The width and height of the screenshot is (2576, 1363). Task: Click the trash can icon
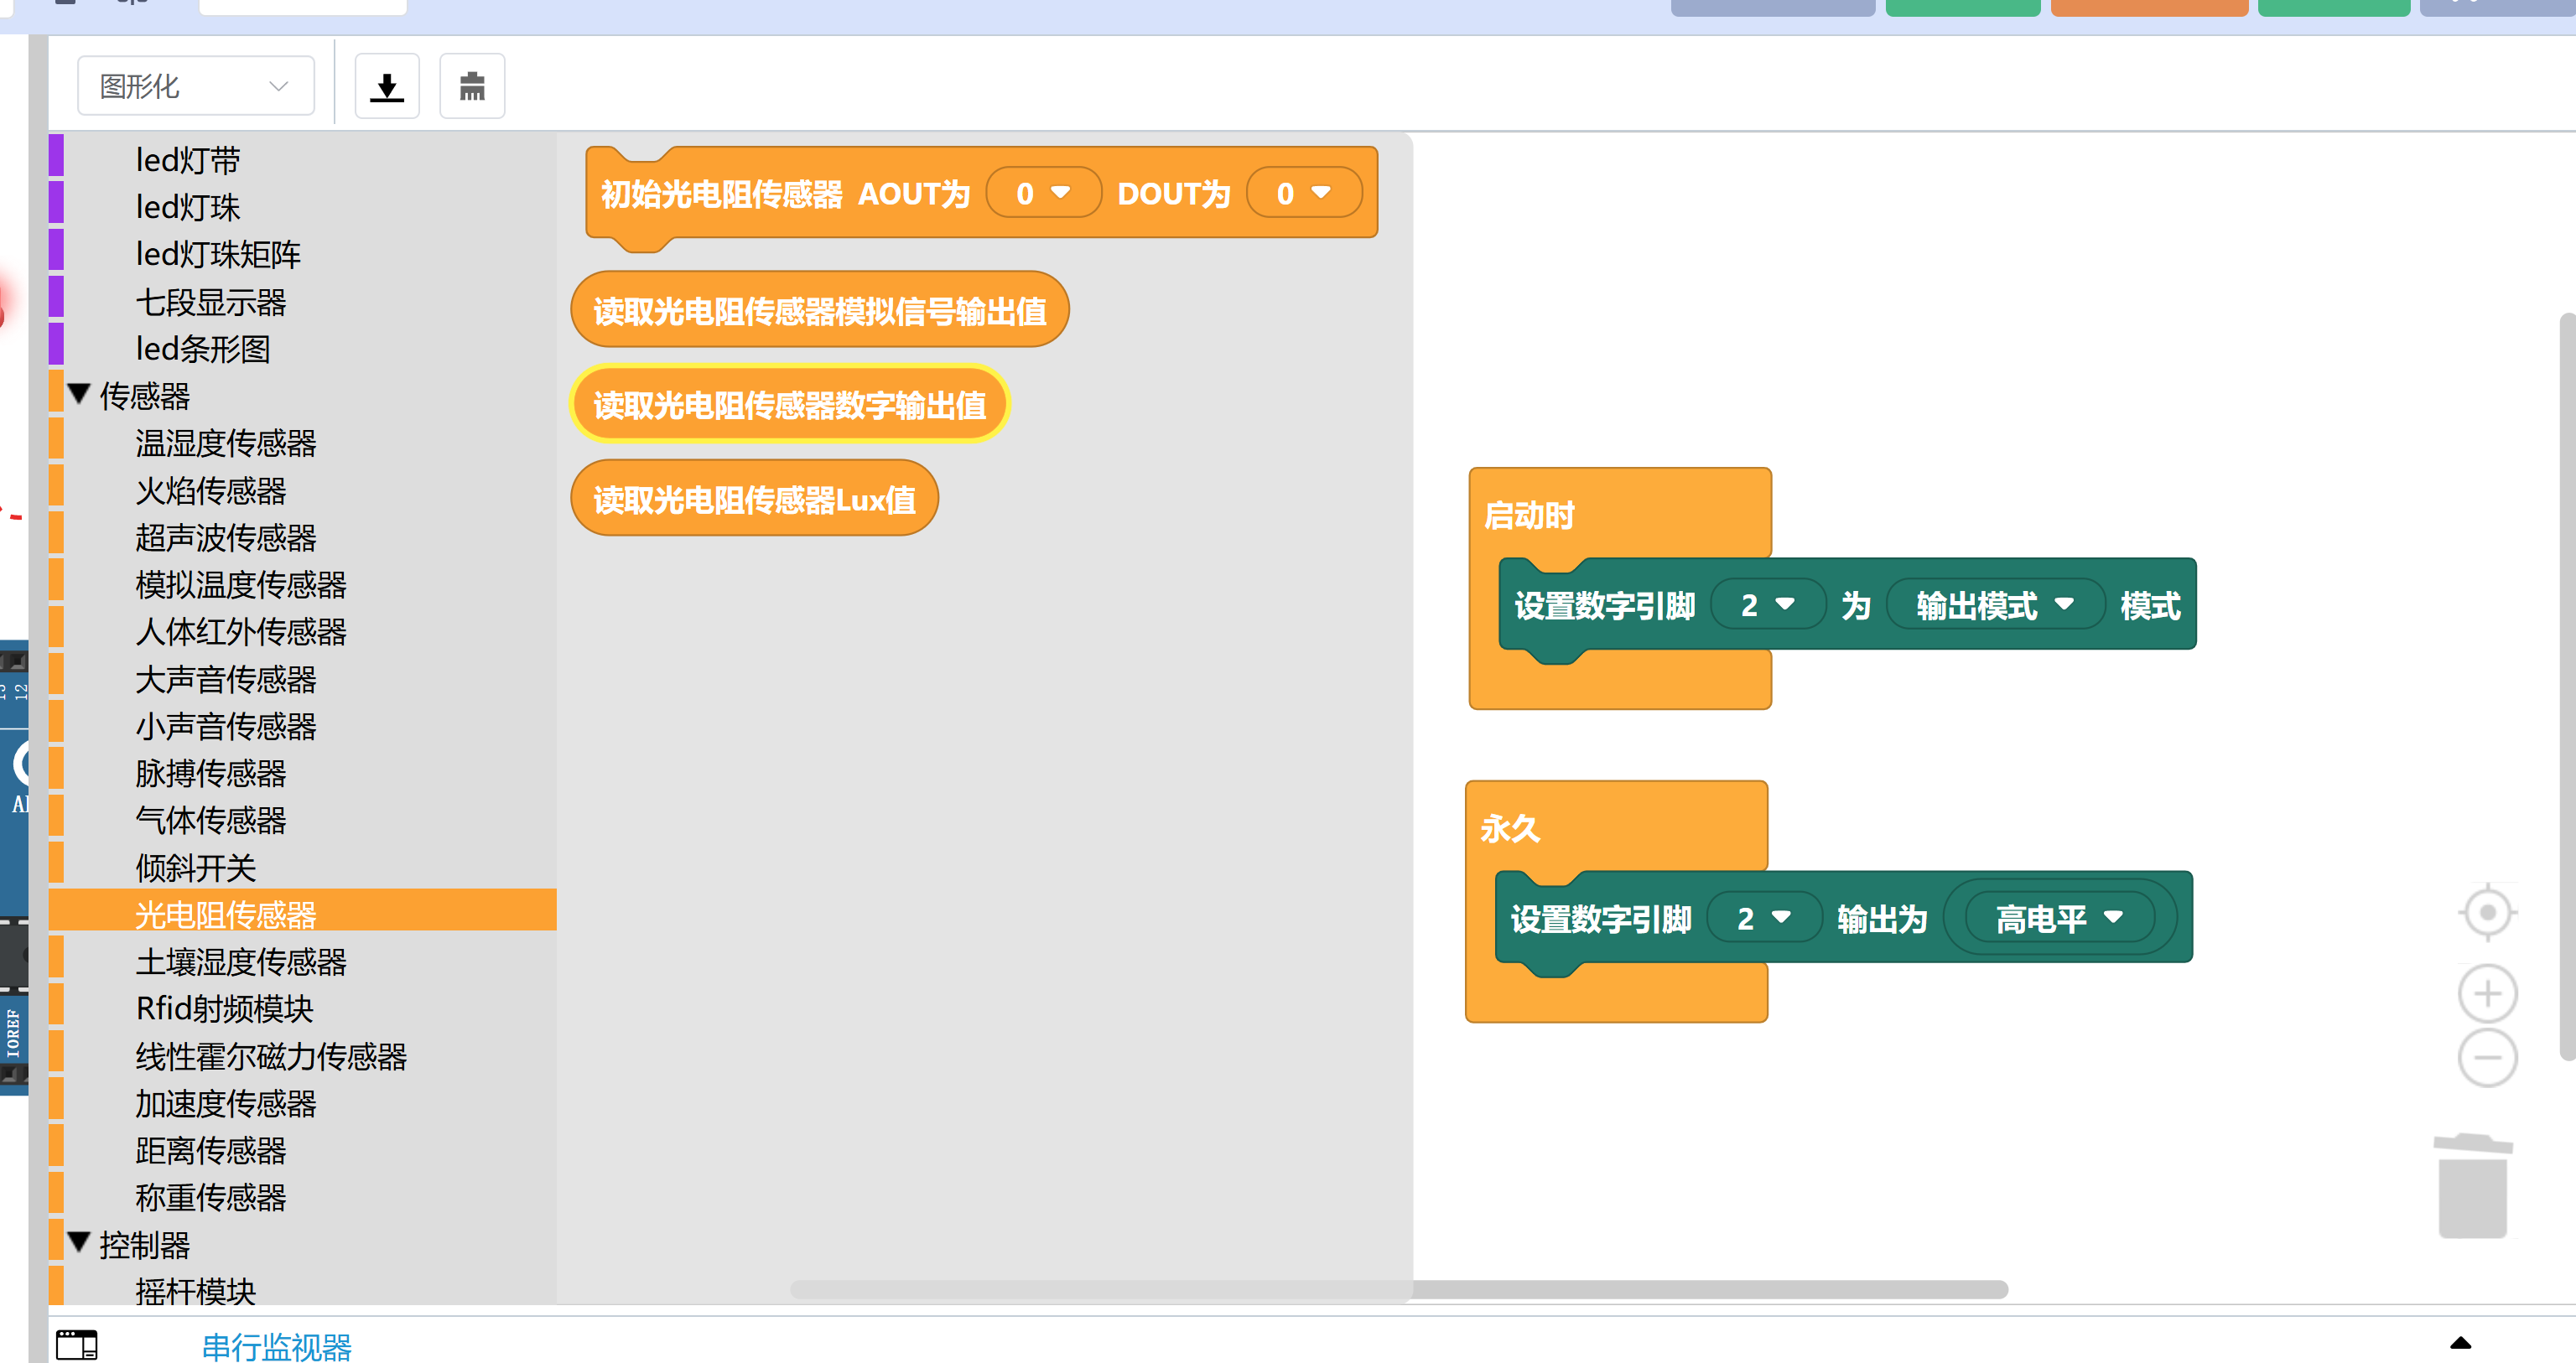coord(2472,1185)
